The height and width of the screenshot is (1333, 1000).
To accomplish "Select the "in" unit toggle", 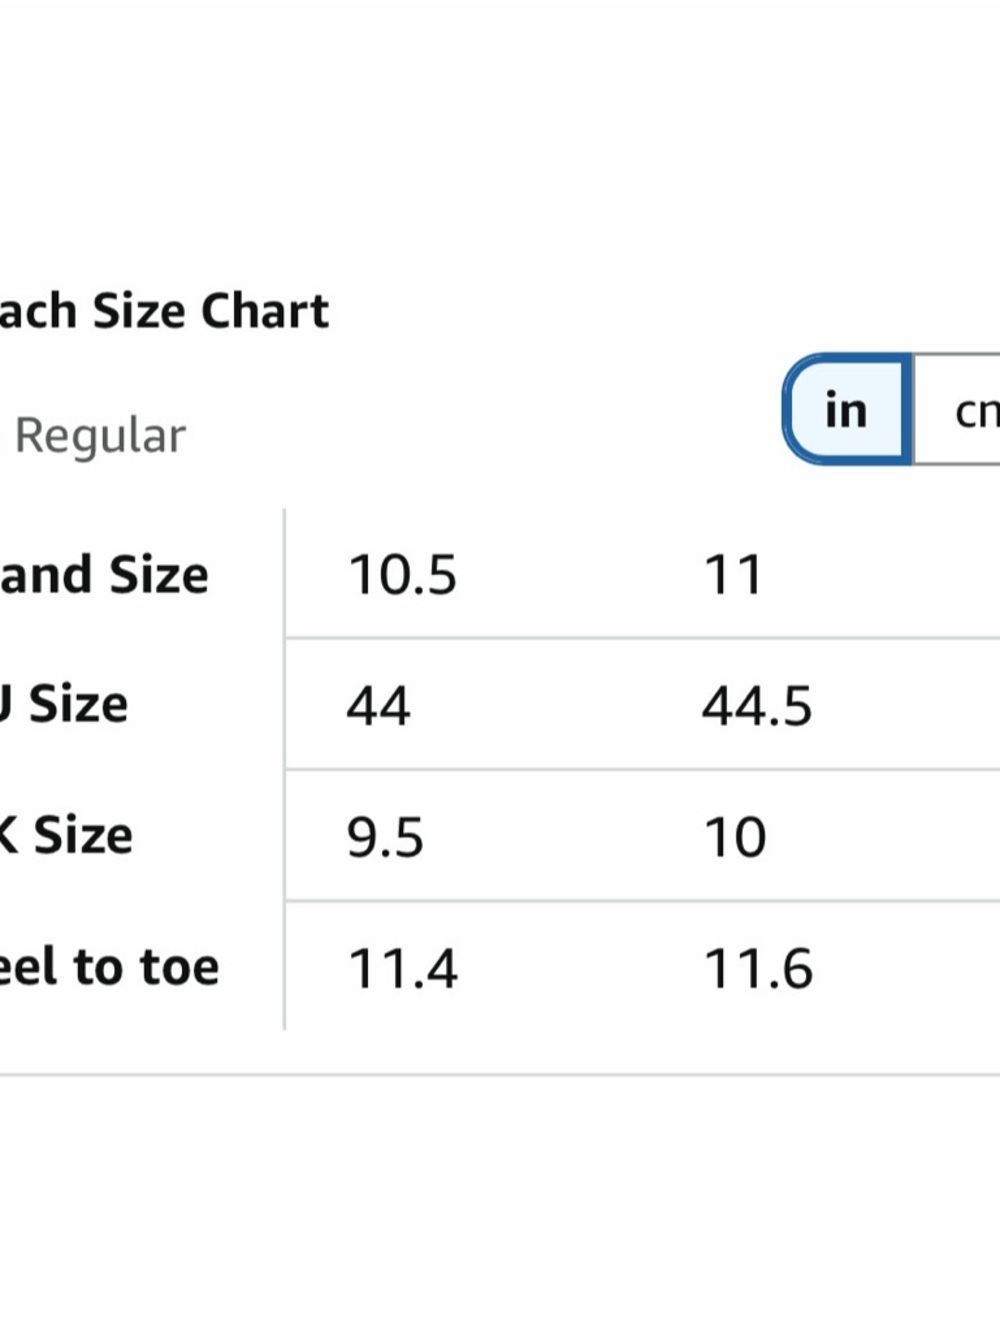I will (846, 409).
